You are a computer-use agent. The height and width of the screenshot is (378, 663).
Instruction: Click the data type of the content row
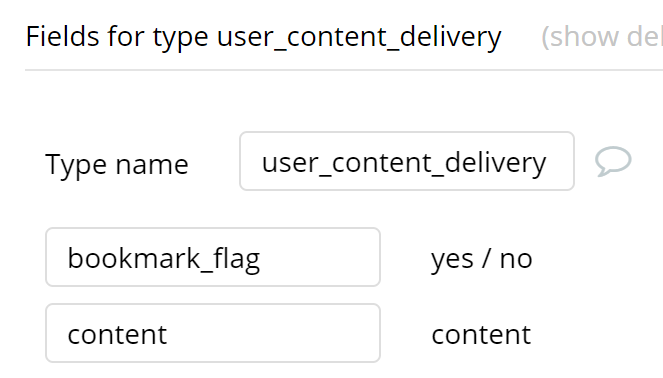[481, 335]
